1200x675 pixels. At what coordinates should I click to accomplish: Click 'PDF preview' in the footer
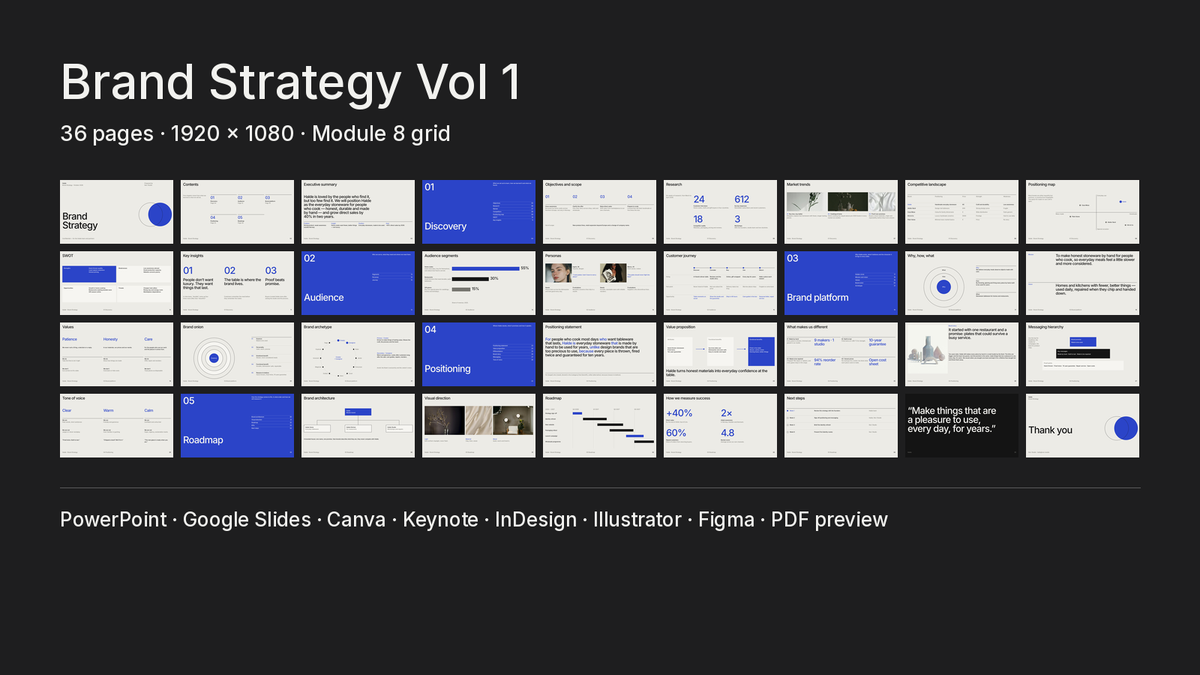[x=829, y=520]
